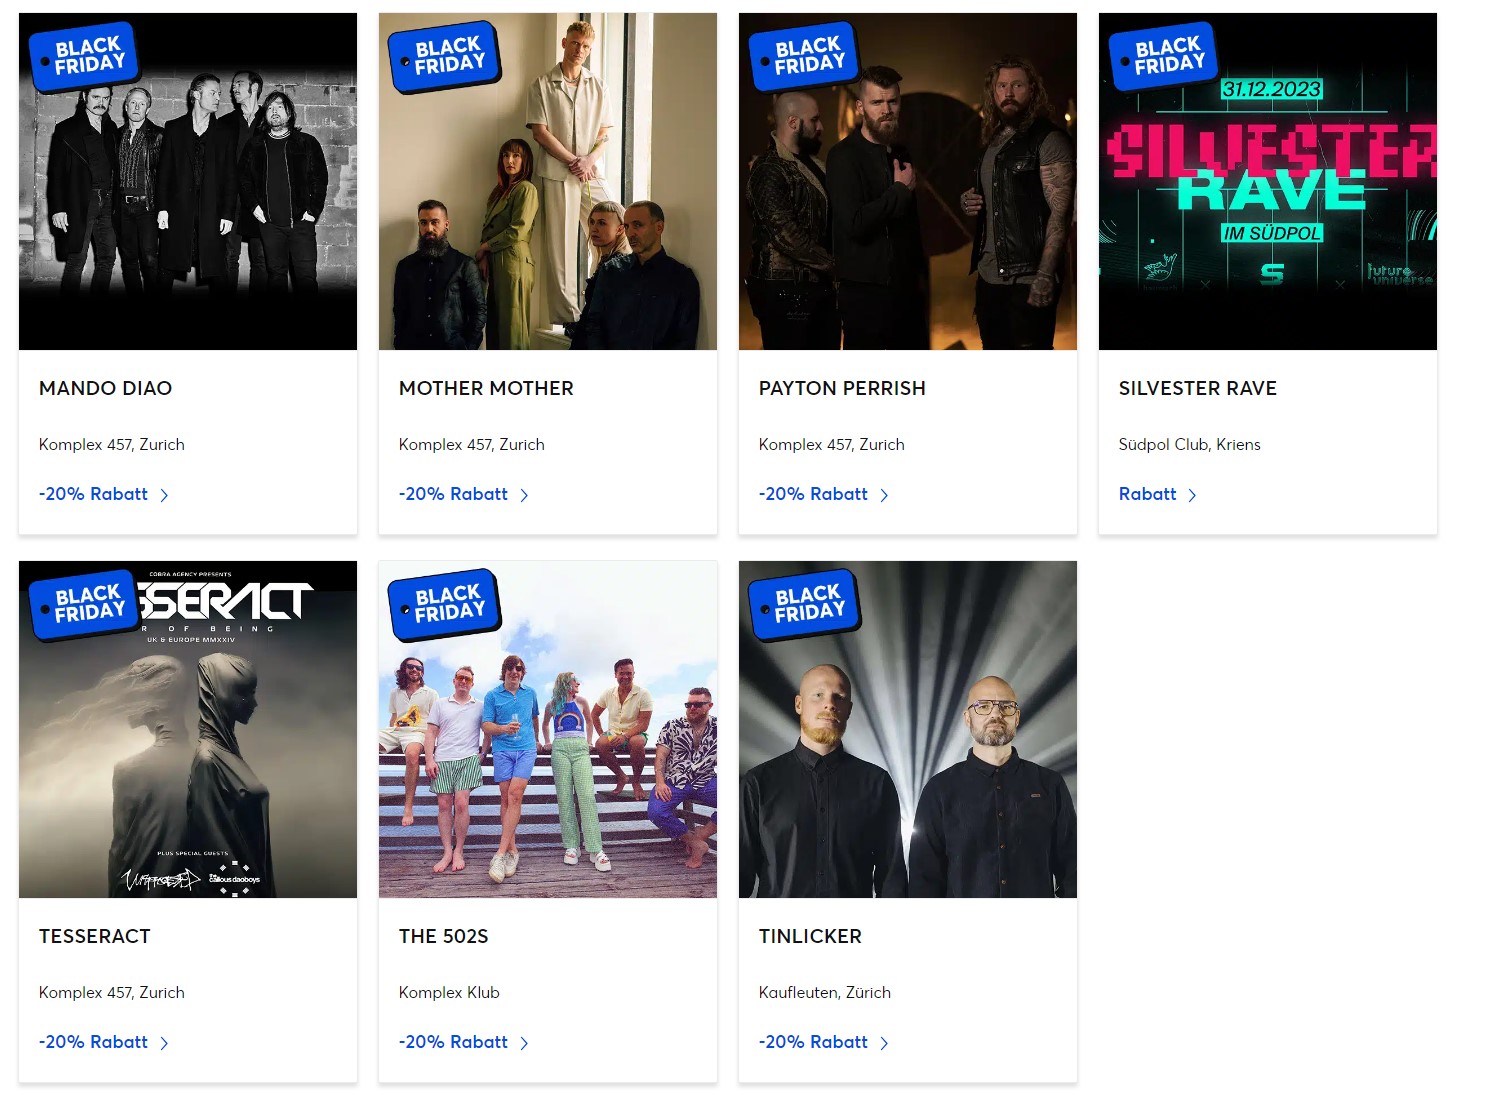Open Payton Perrish event image
This screenshot has height=1105, width=1486.
(x=908, y=181)
